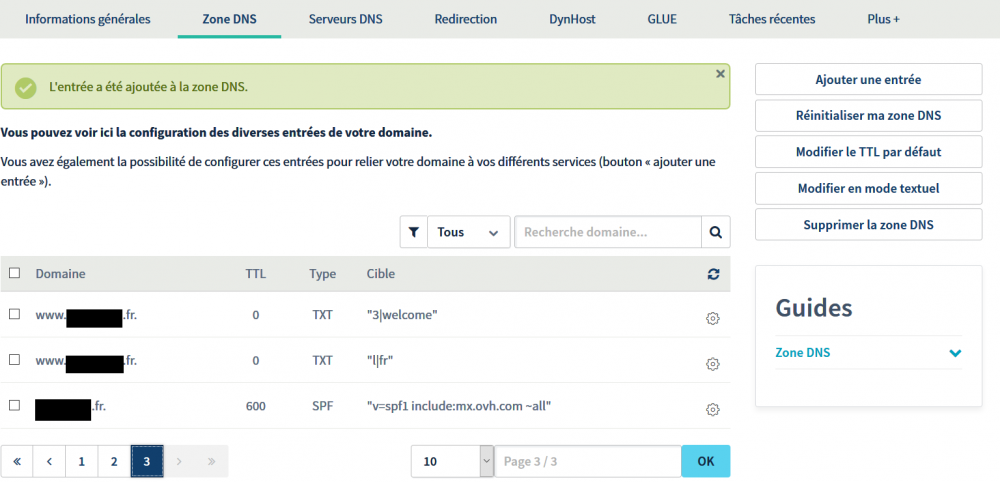This screenshot has width=1000, height=482.
Task: Open the "Tous" record type filter dropdown
Action: (x=468, y=232)
